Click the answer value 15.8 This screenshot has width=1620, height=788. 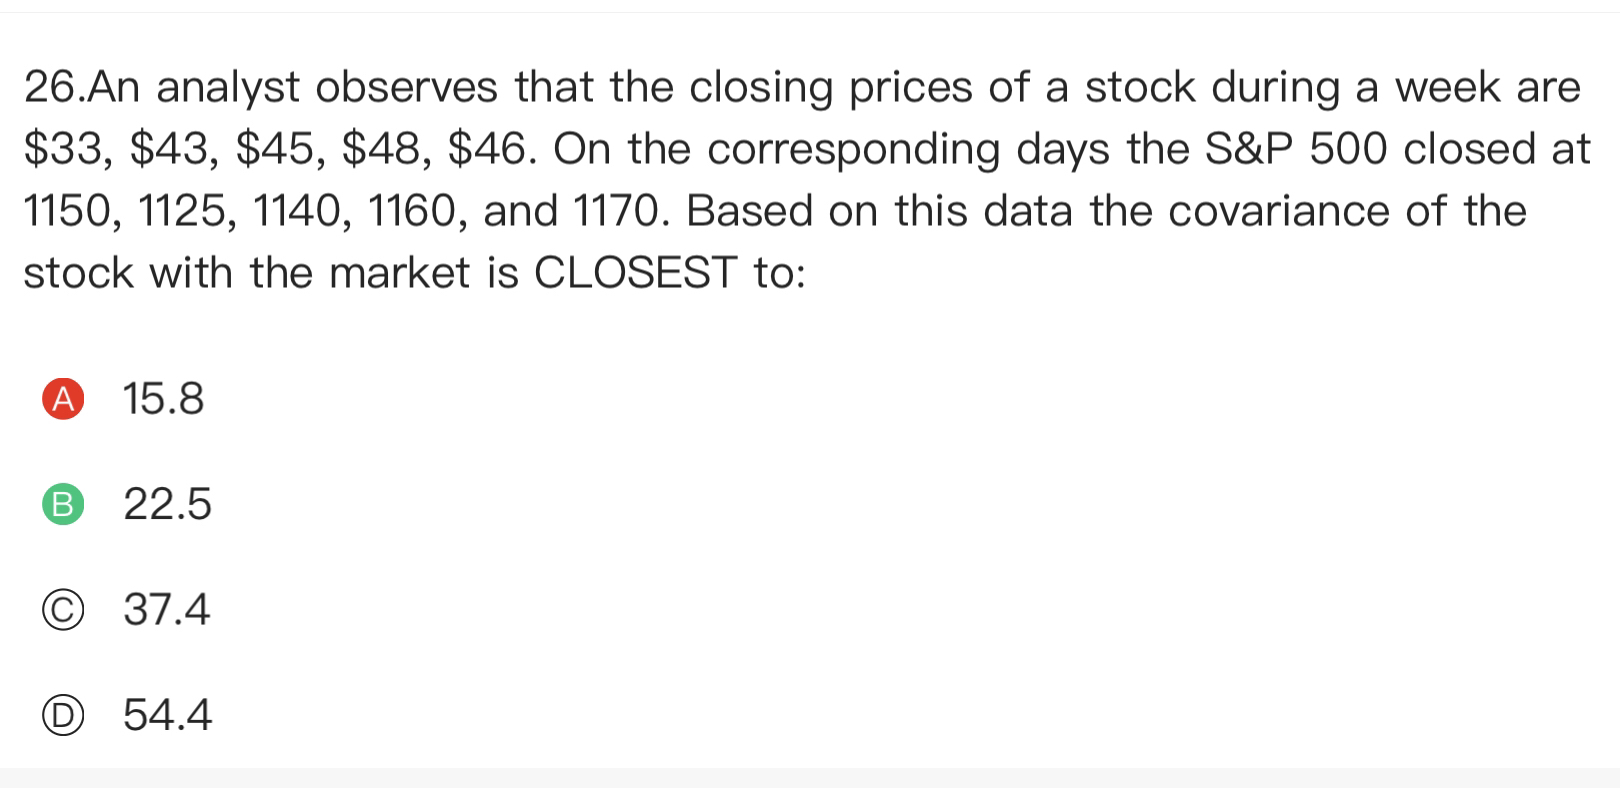point(163,399)
